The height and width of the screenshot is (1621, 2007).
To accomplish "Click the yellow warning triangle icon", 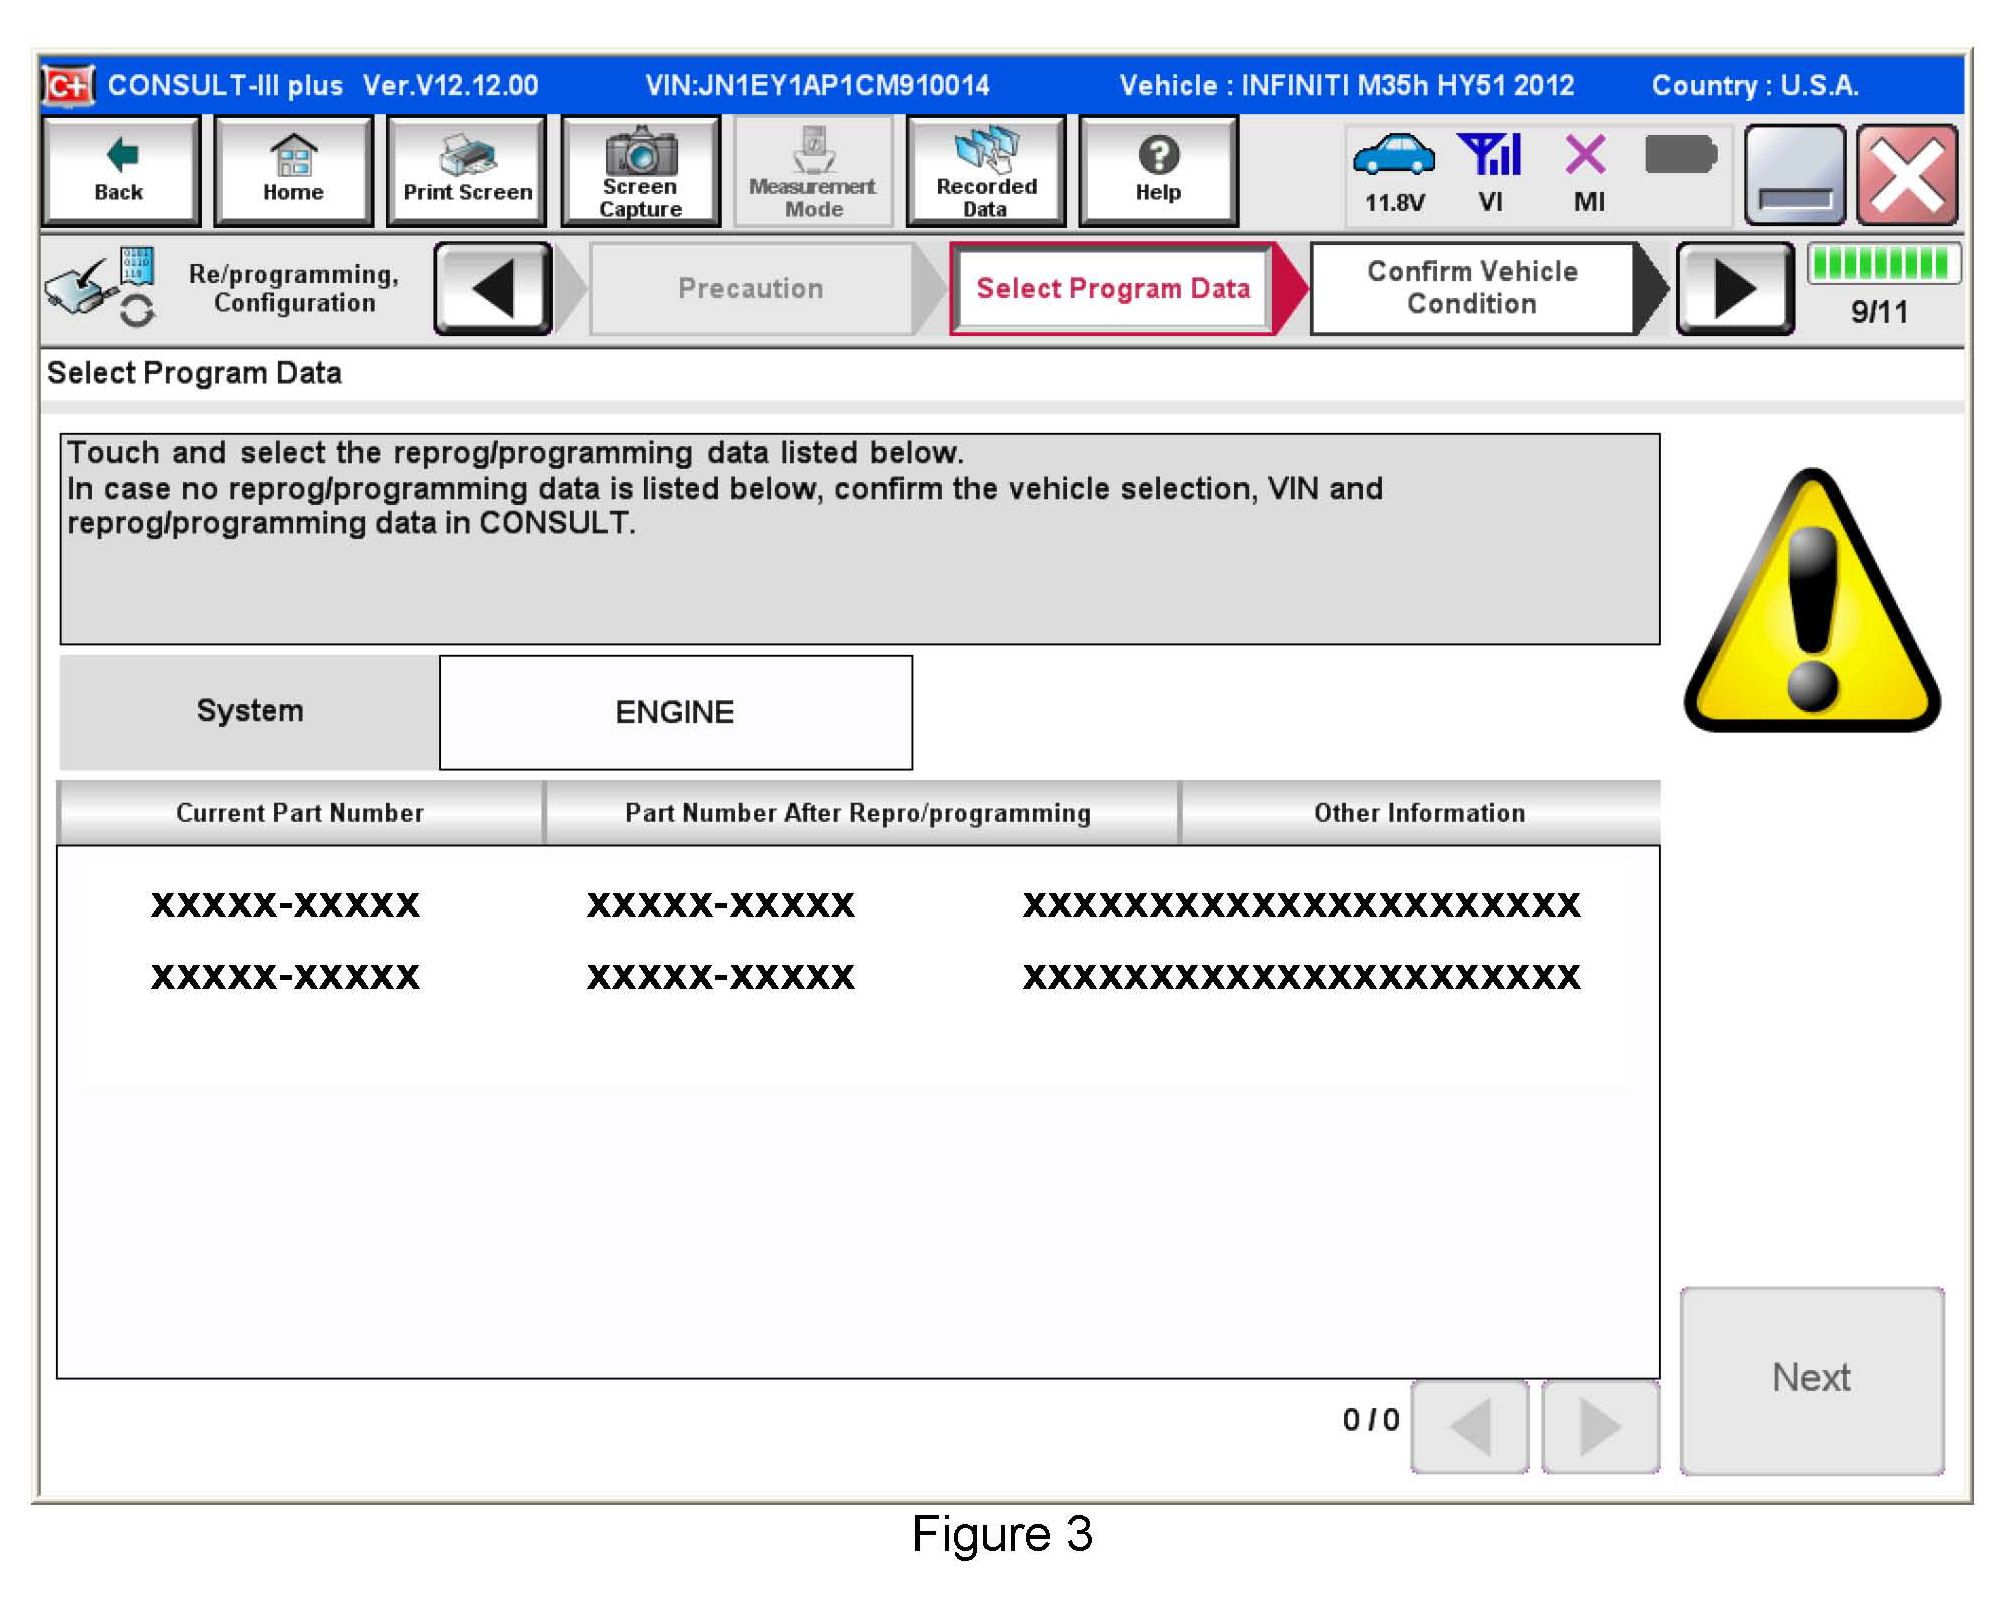I will [x=1812, y=600].
